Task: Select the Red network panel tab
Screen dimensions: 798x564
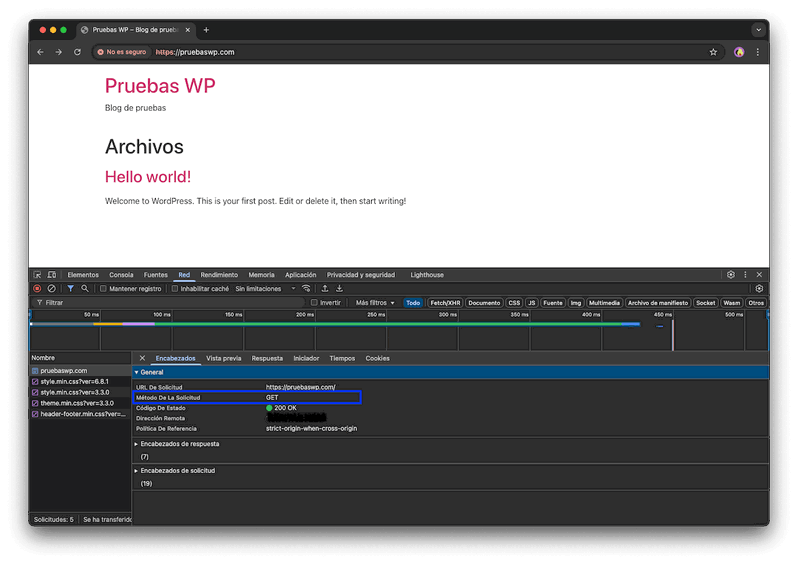Action: click(184, 275)
